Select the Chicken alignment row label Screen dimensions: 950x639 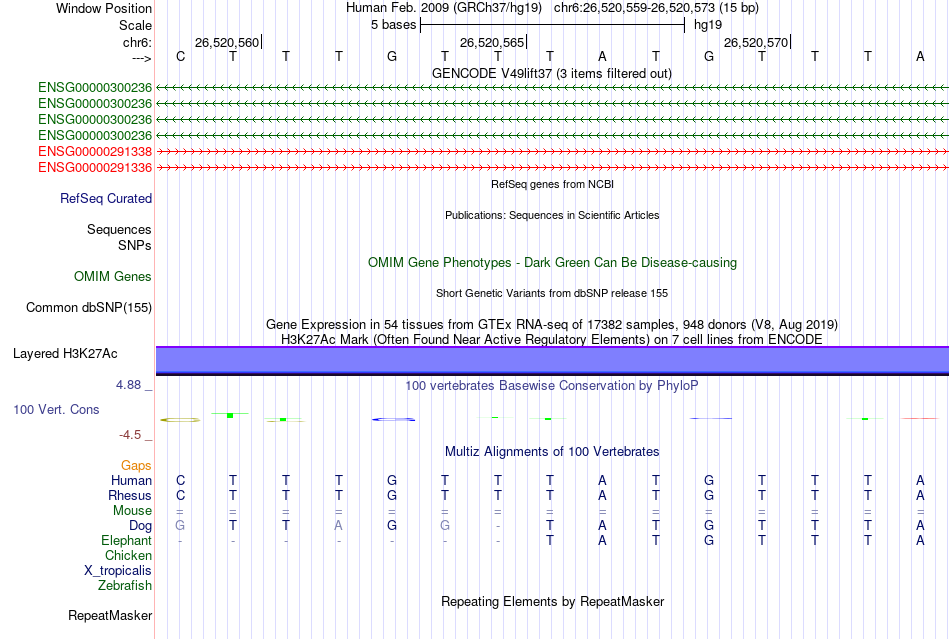coord(128,555)
